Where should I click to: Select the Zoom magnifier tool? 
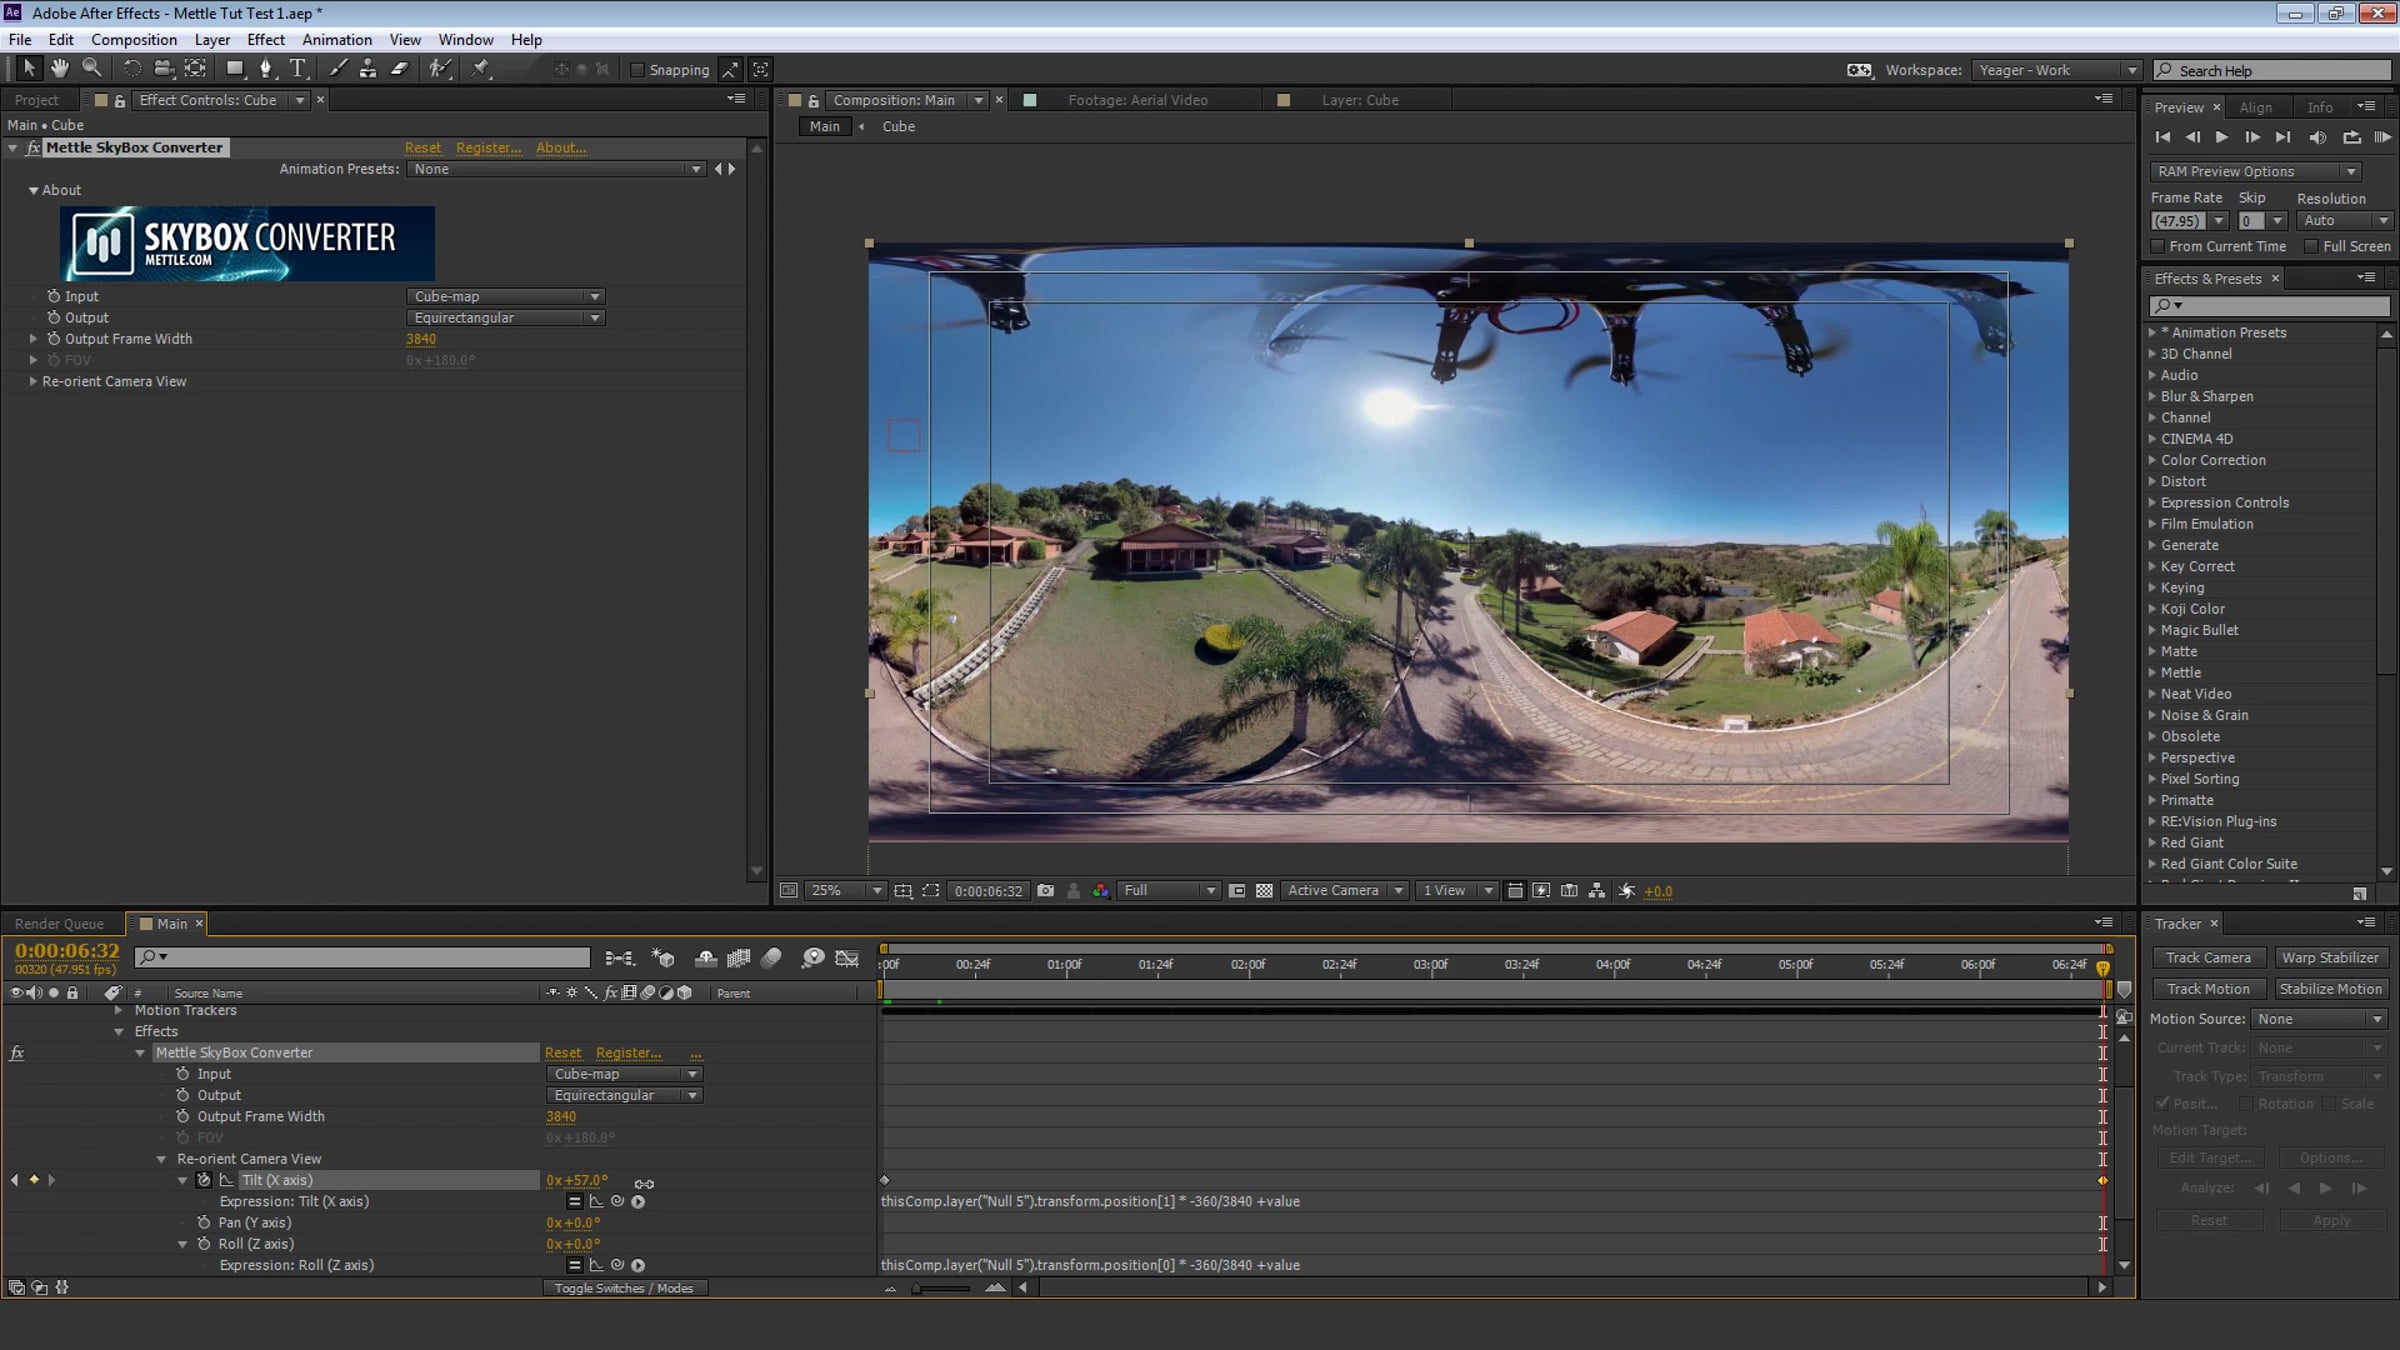pos(92,68)
